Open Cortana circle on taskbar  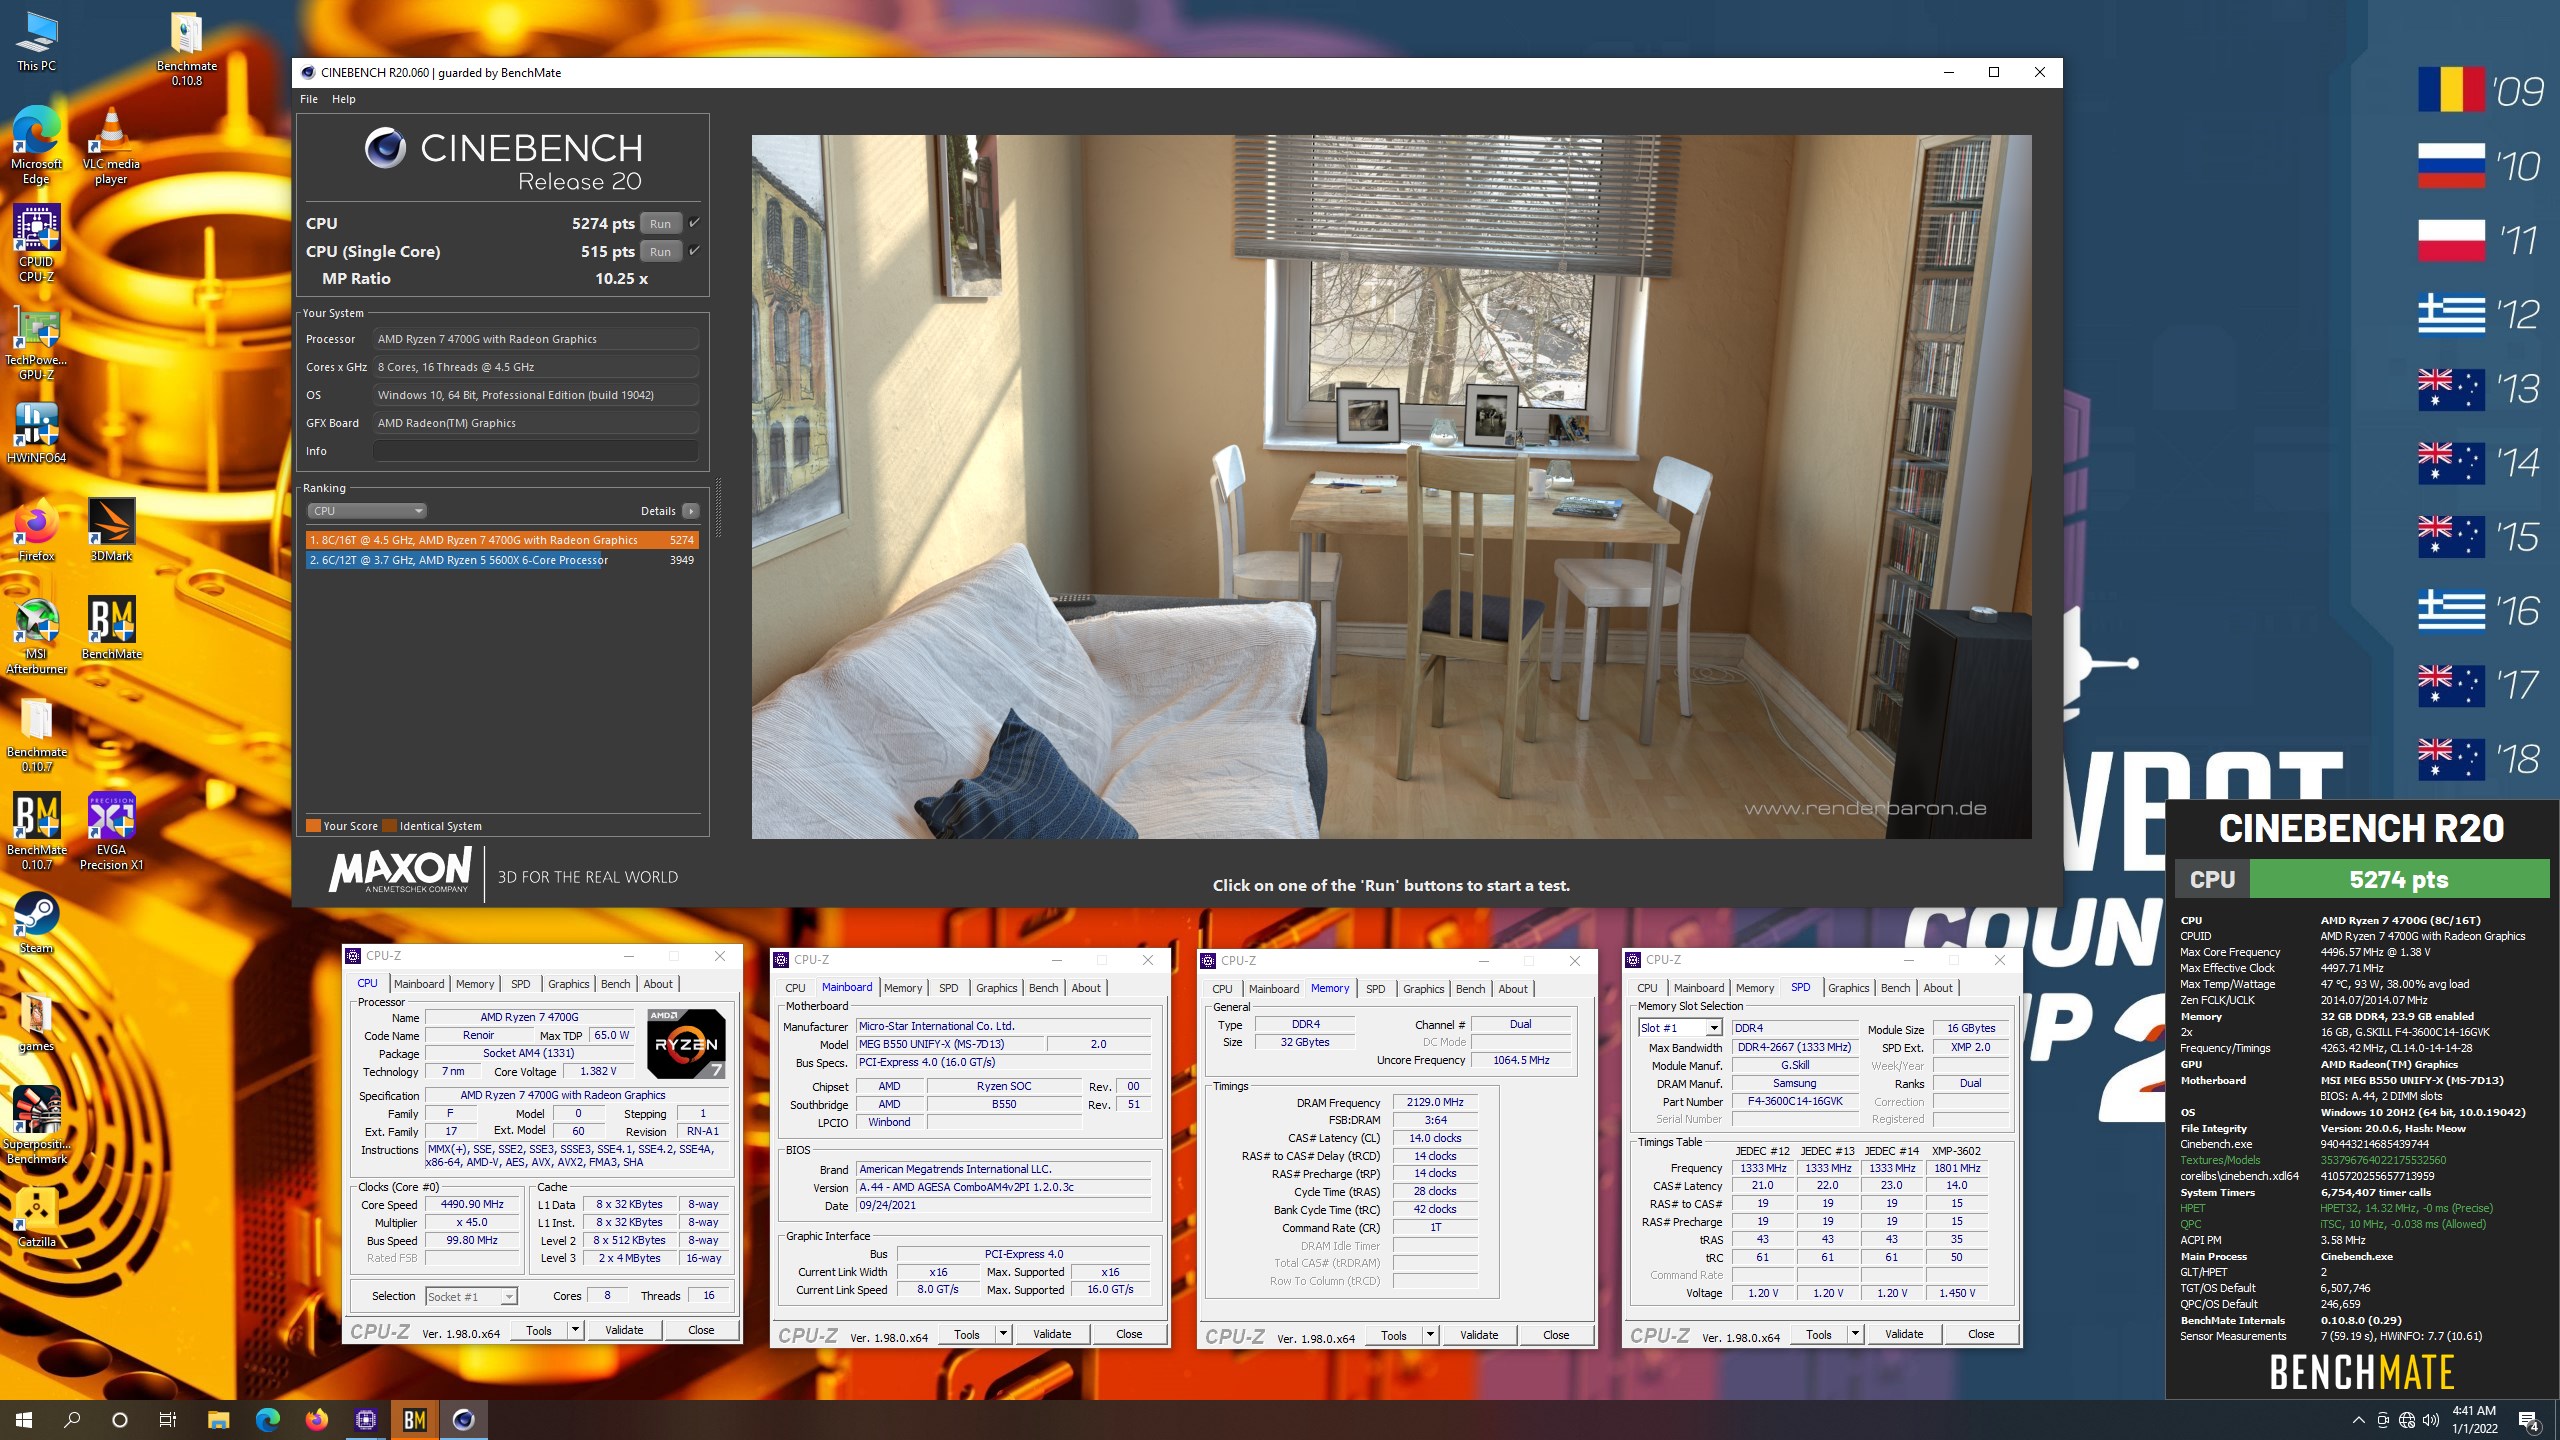120,1420
